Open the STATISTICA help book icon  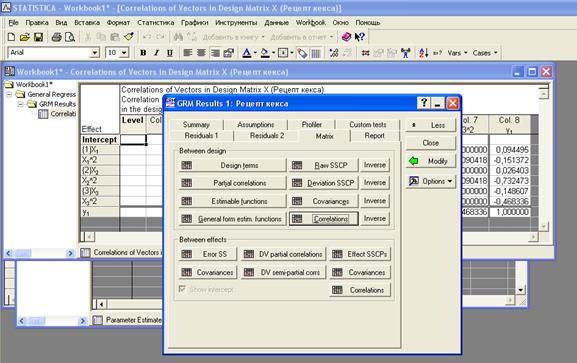[x=346, y=37]
